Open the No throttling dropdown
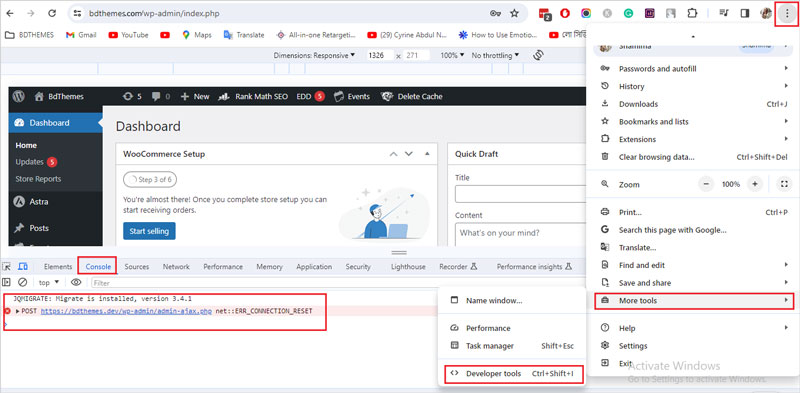This screenshot has width=800, height=393. coord(495,55)
